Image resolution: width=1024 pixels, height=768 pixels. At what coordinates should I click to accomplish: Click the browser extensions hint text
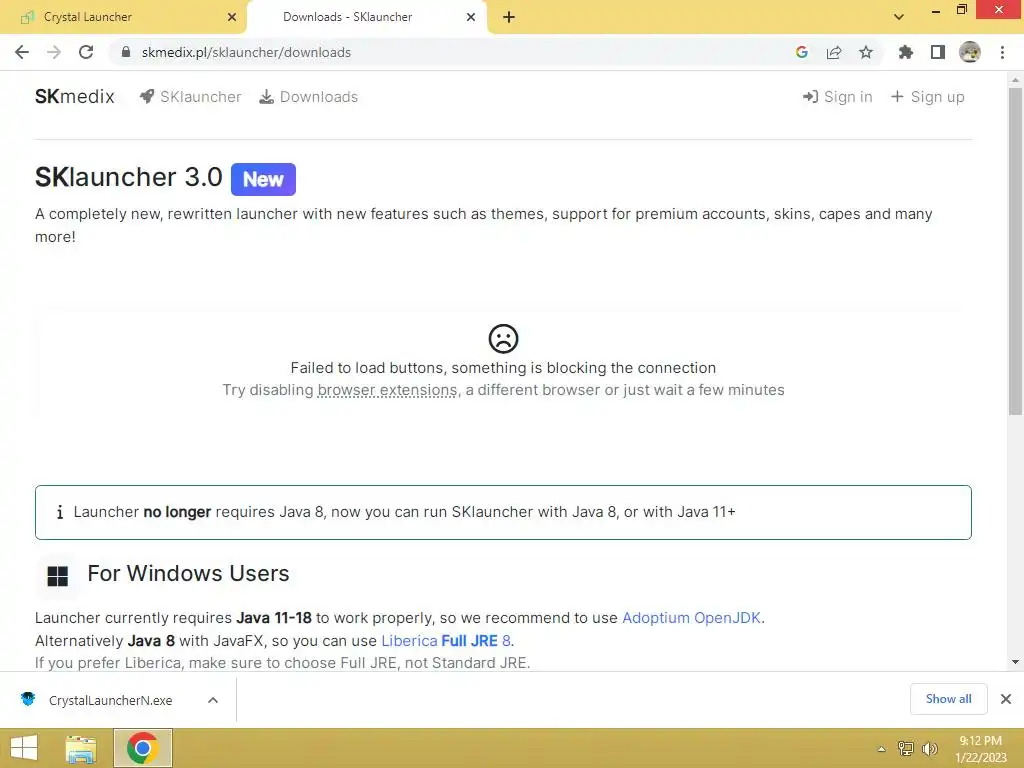[x=387, y=390]
